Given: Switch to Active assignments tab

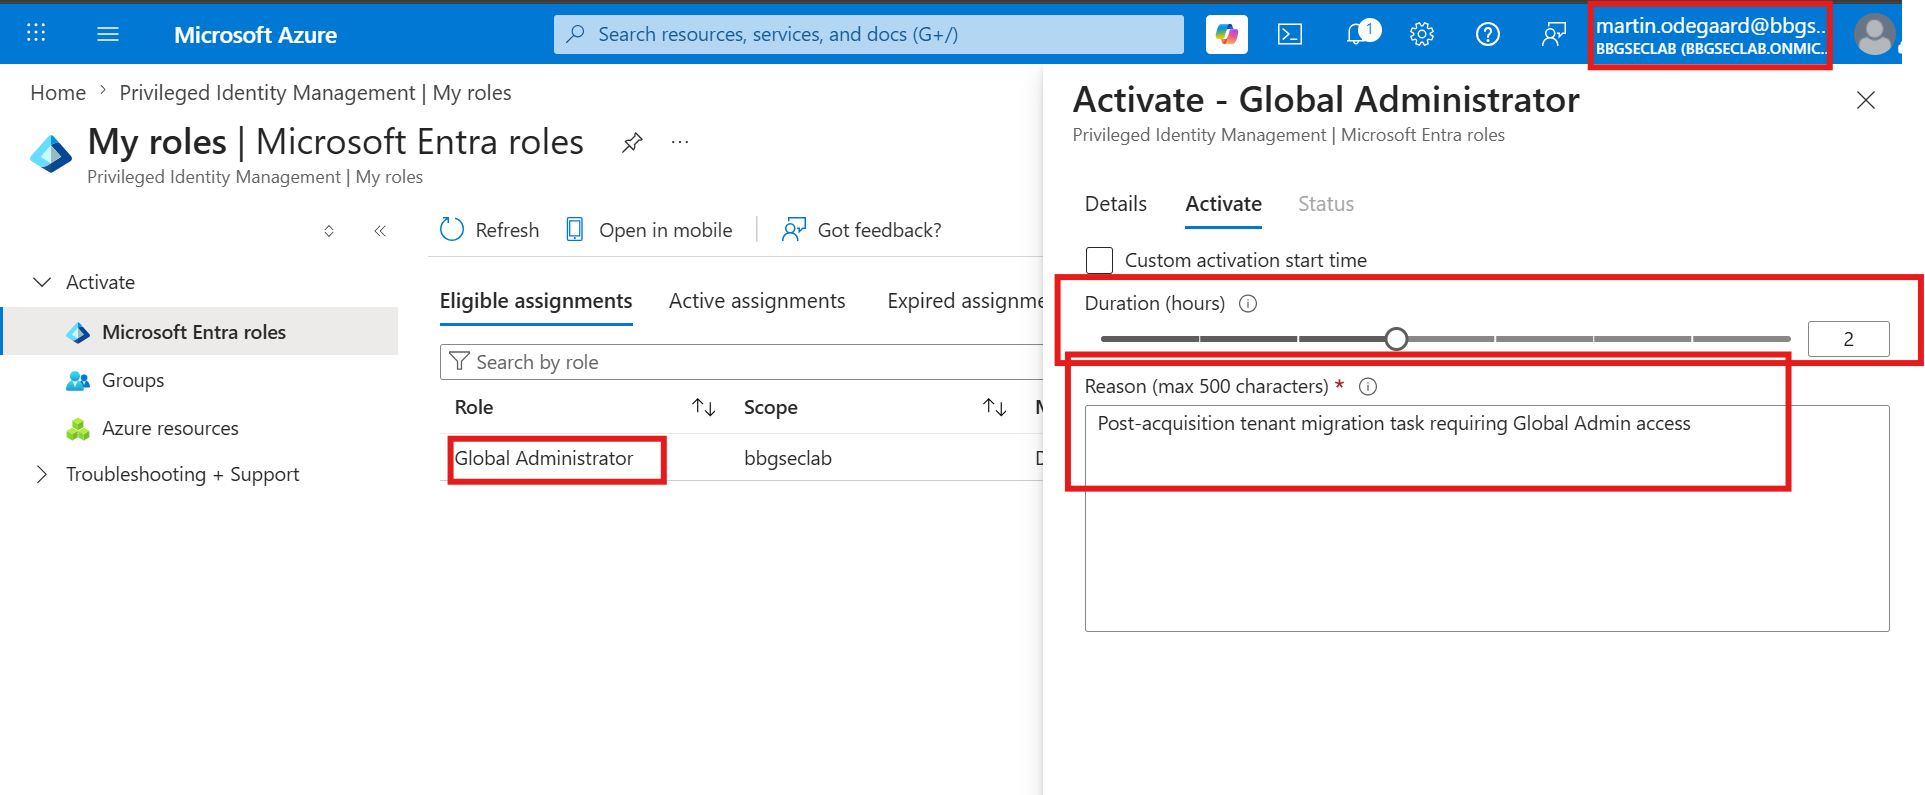Looking at the screenshot, I should [757, 301].
